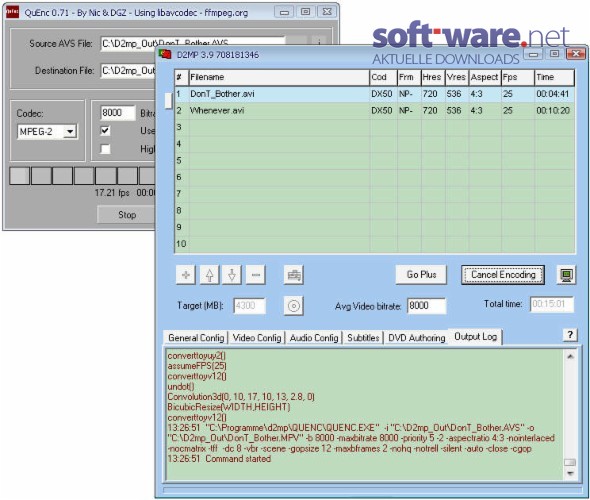590x500 pixels.
Task: Click the monitor icon beside Cancel Encoding
Action: tap(566, 275)
